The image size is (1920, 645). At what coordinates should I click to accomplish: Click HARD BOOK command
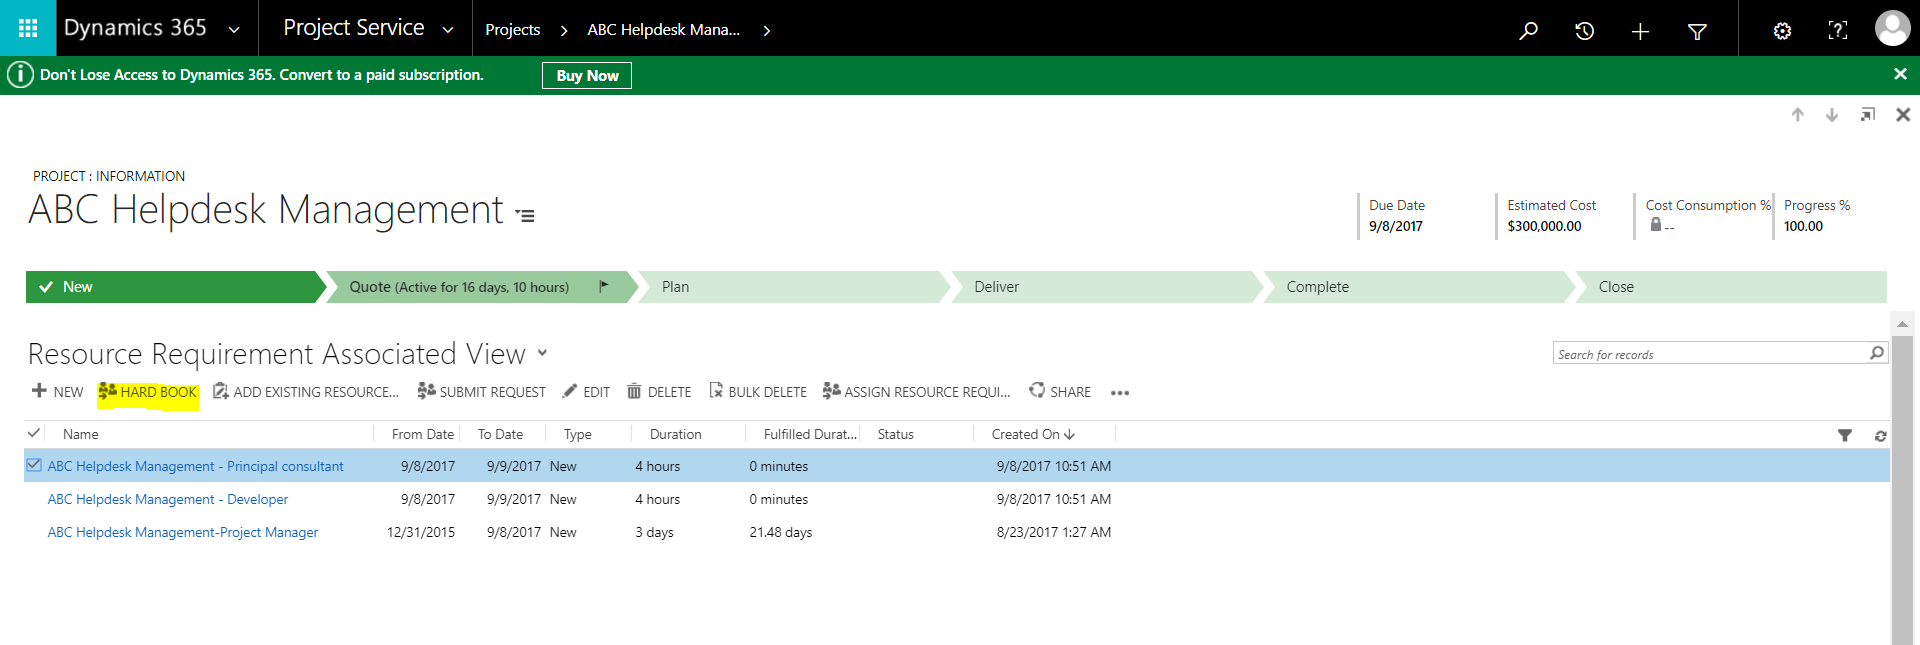(x=148, y=392)
